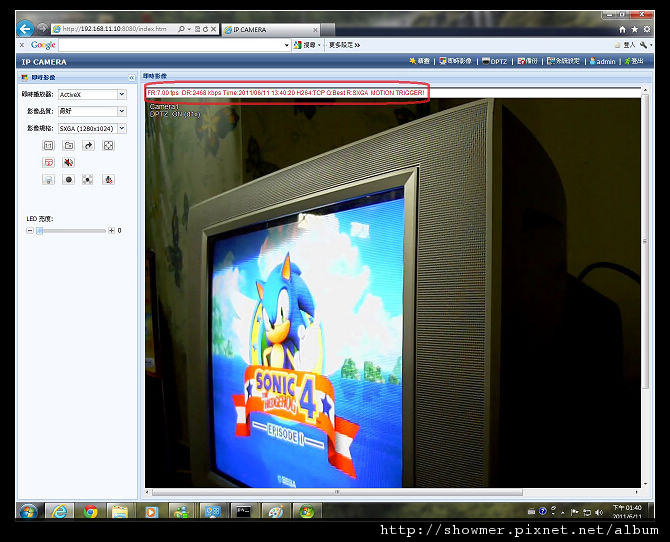Click the search magnifier in address bar
670x542 pixels.
[x=181, y=29]
